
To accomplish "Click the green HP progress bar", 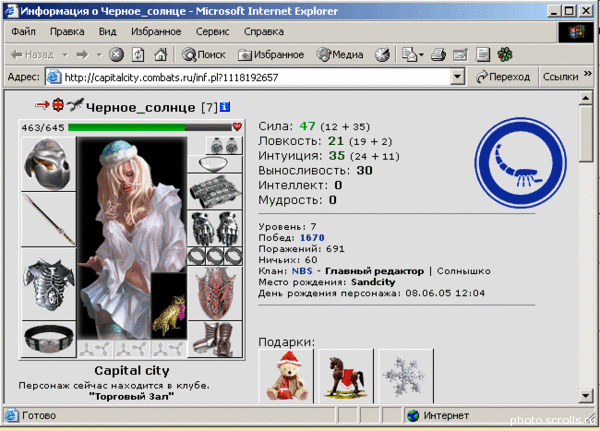I will pyautogui.click(x=126, y=127).
